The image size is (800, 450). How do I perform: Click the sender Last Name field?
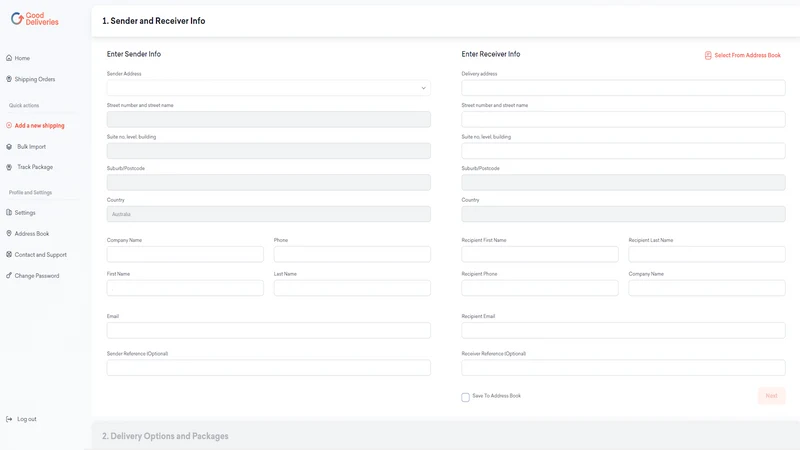click(352, 288)
